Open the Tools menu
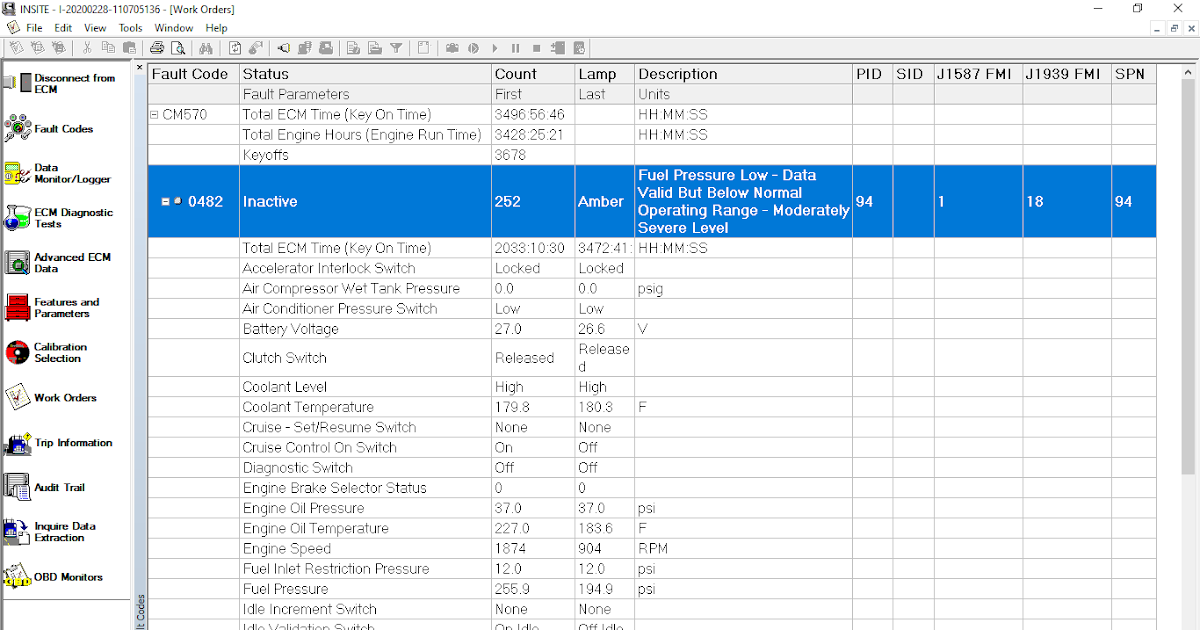 tap(130, 27)
